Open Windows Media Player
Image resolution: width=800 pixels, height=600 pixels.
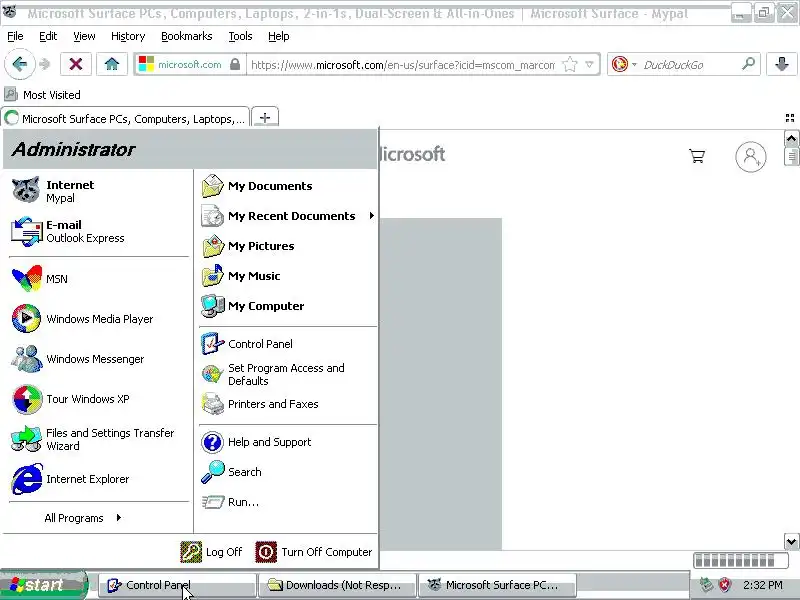coord(99,319)
